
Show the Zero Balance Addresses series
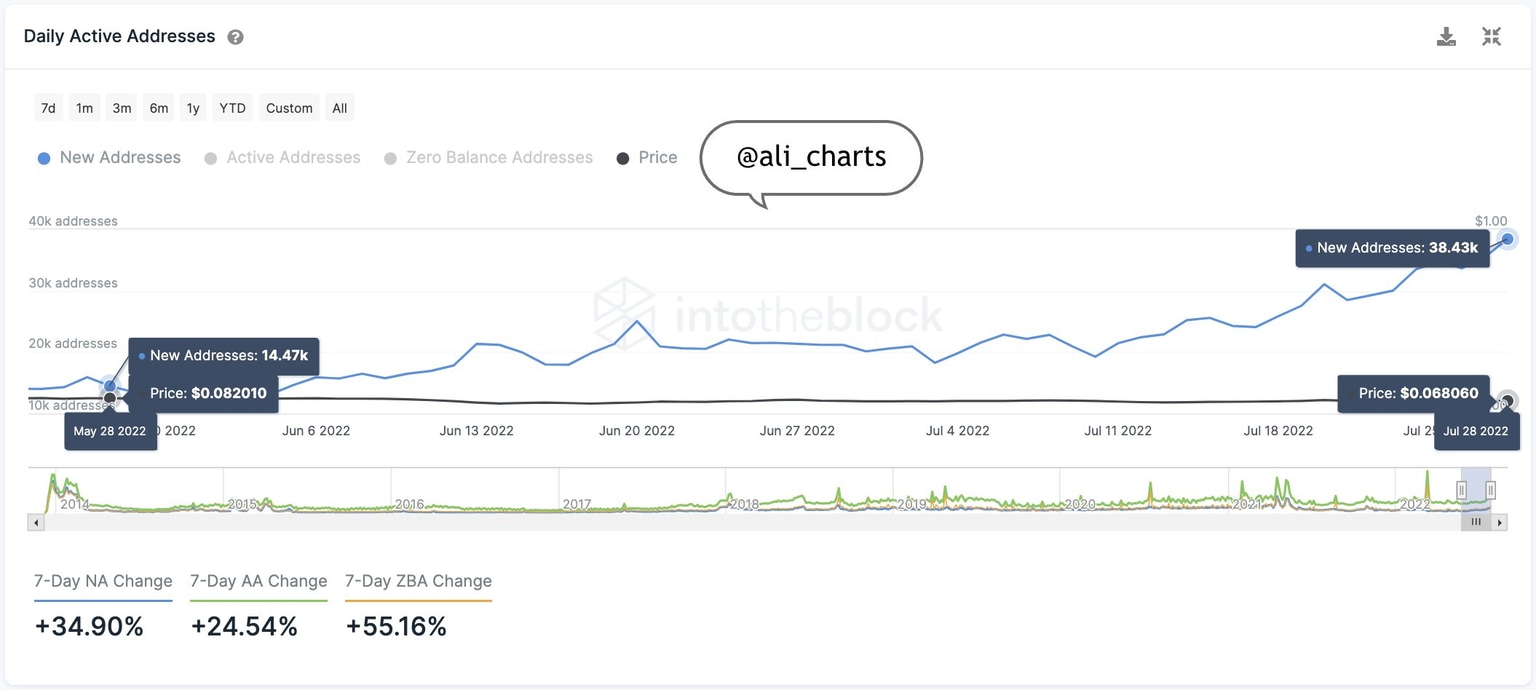point(489,158)
